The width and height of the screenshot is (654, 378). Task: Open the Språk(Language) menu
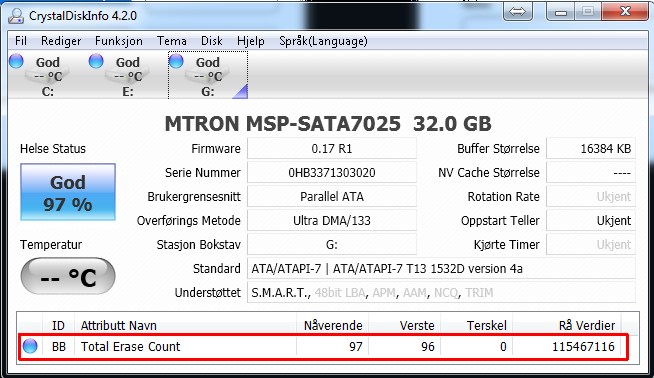[323, 41]
